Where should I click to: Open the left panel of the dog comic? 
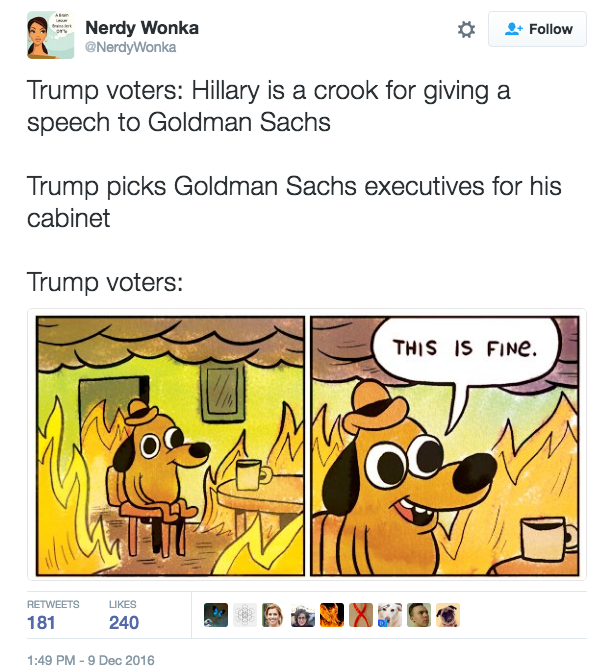point(170,446)
